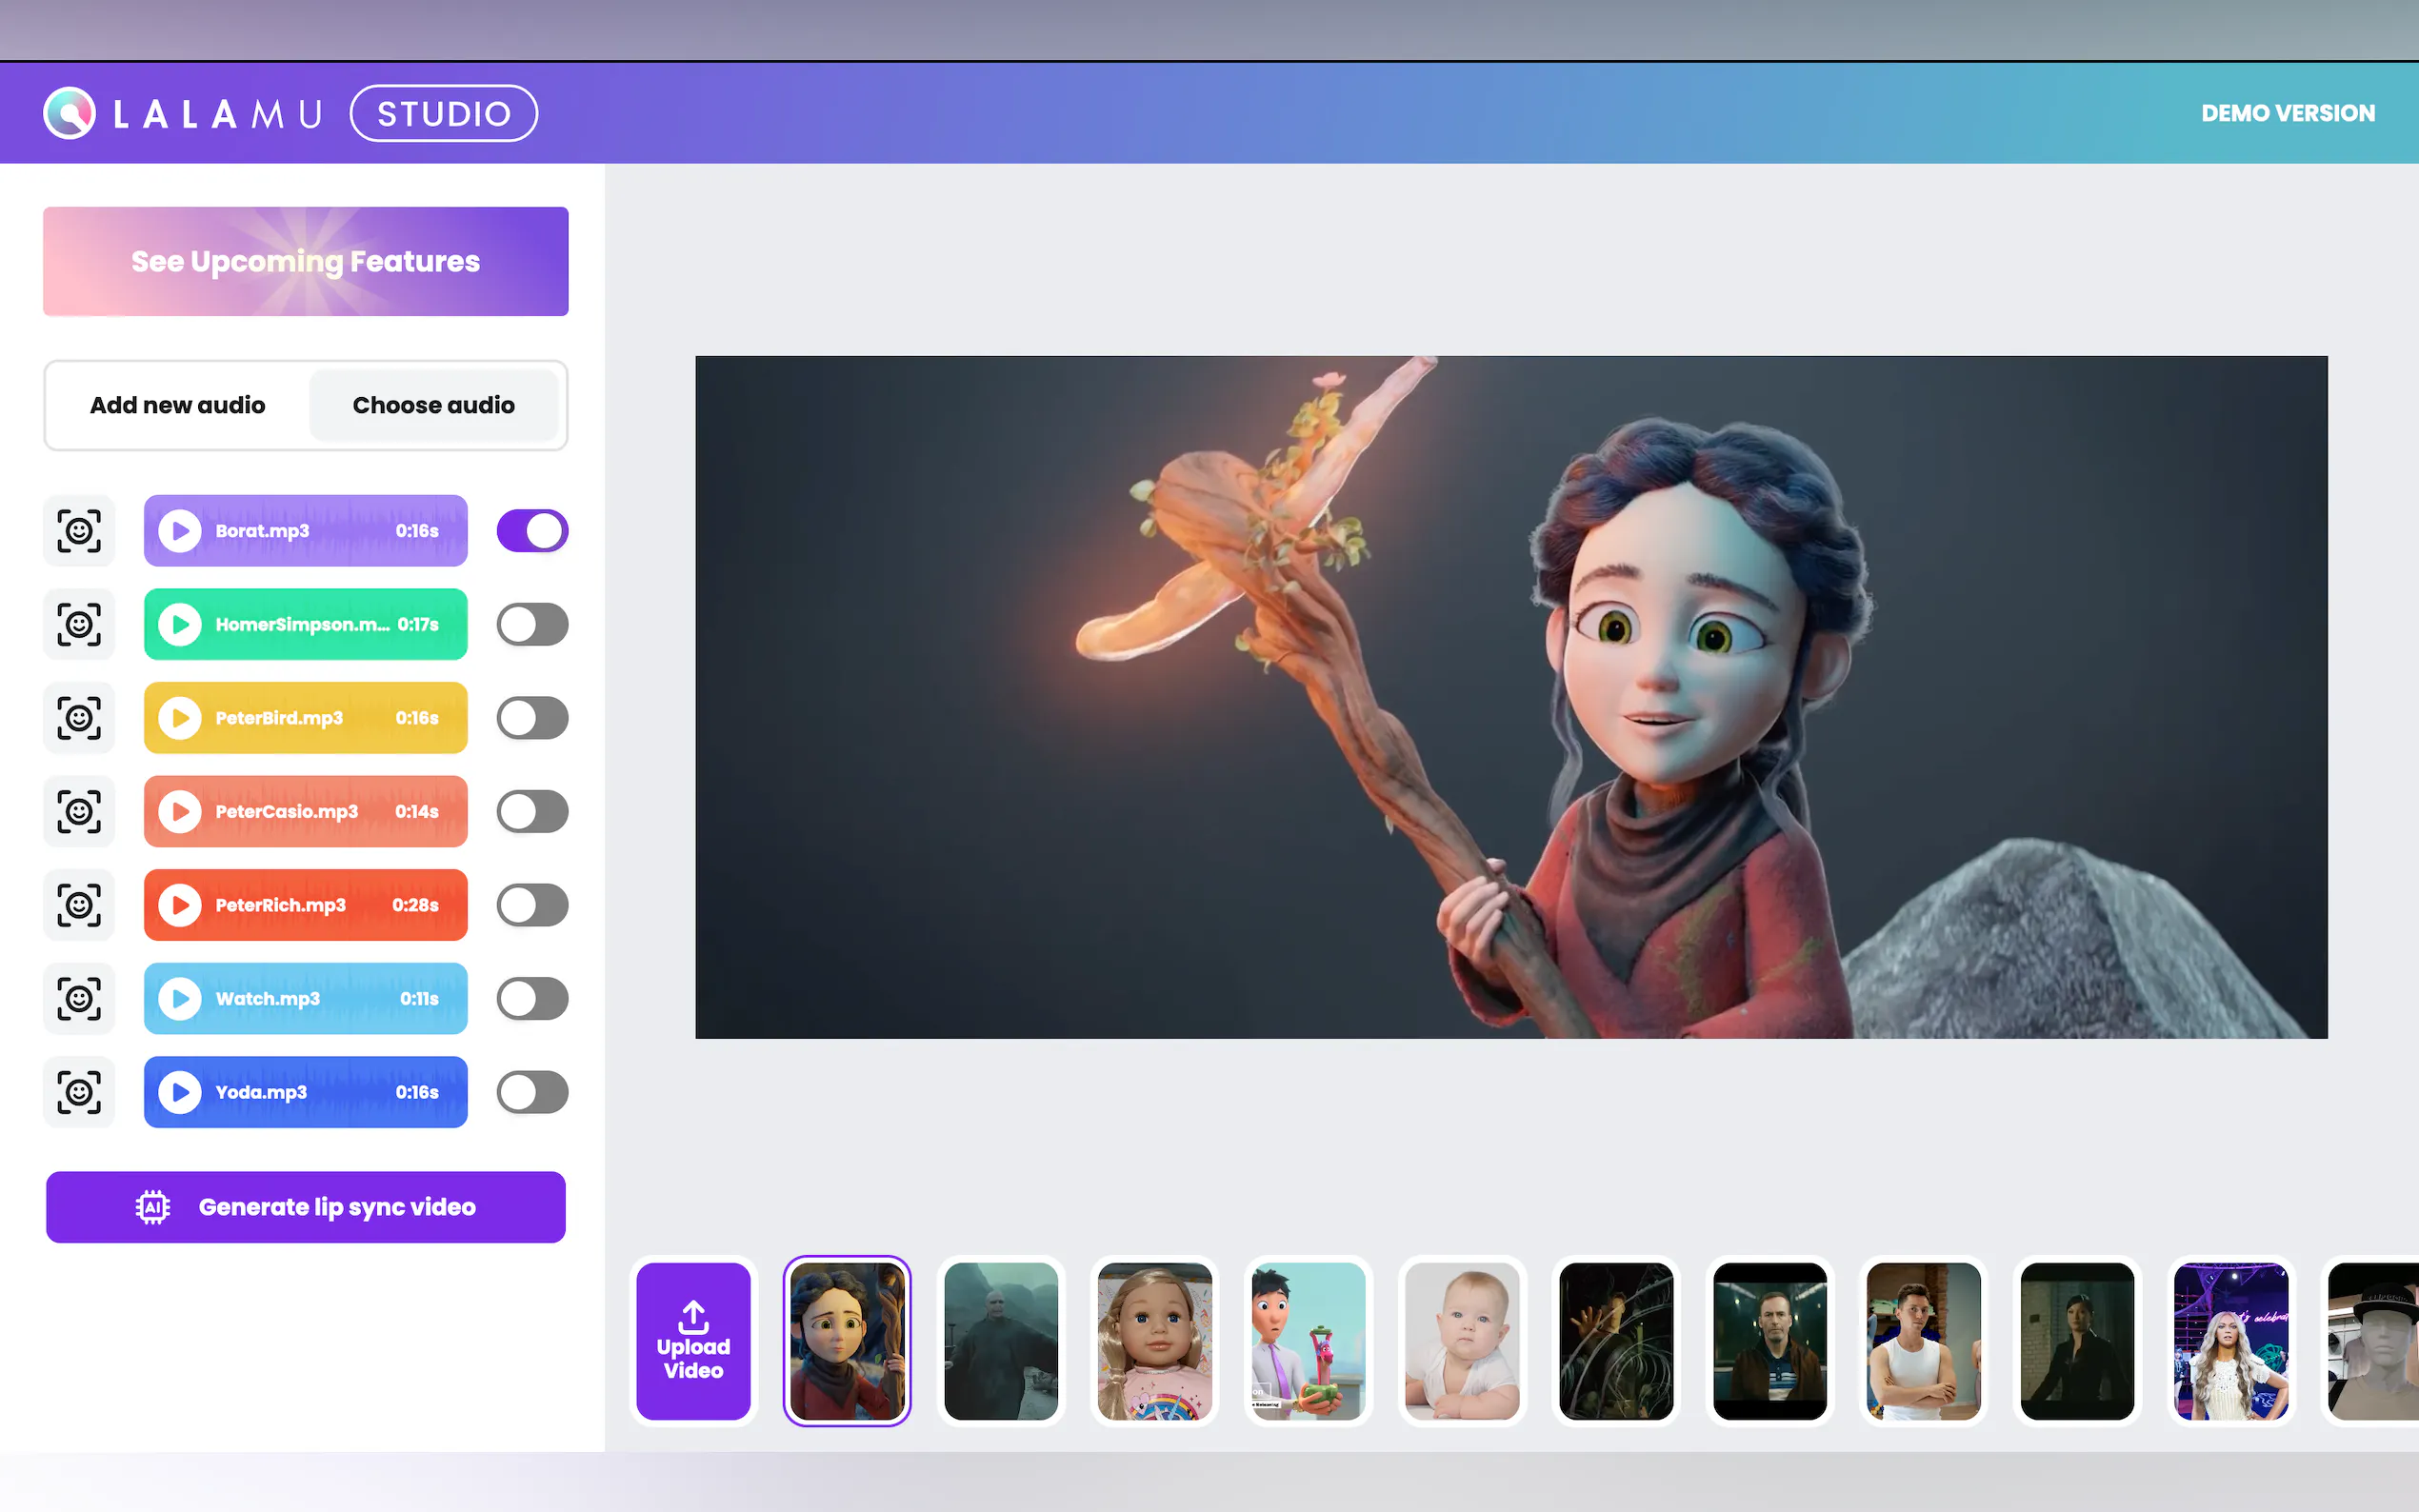Click the STUDIO badge in header
The image size is (2419, 1512).
coord(444,114)
